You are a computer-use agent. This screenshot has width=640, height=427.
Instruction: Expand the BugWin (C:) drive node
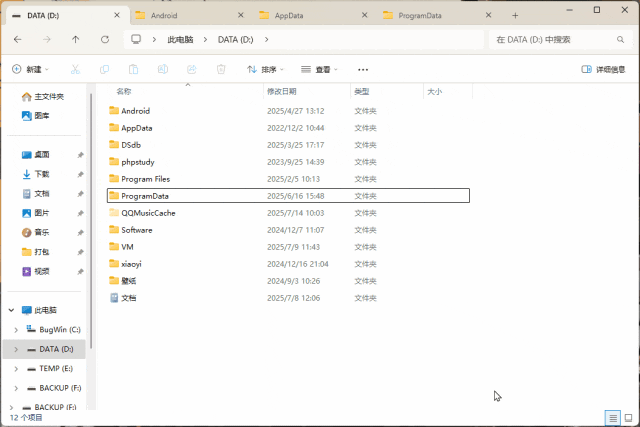click(16, 330)
